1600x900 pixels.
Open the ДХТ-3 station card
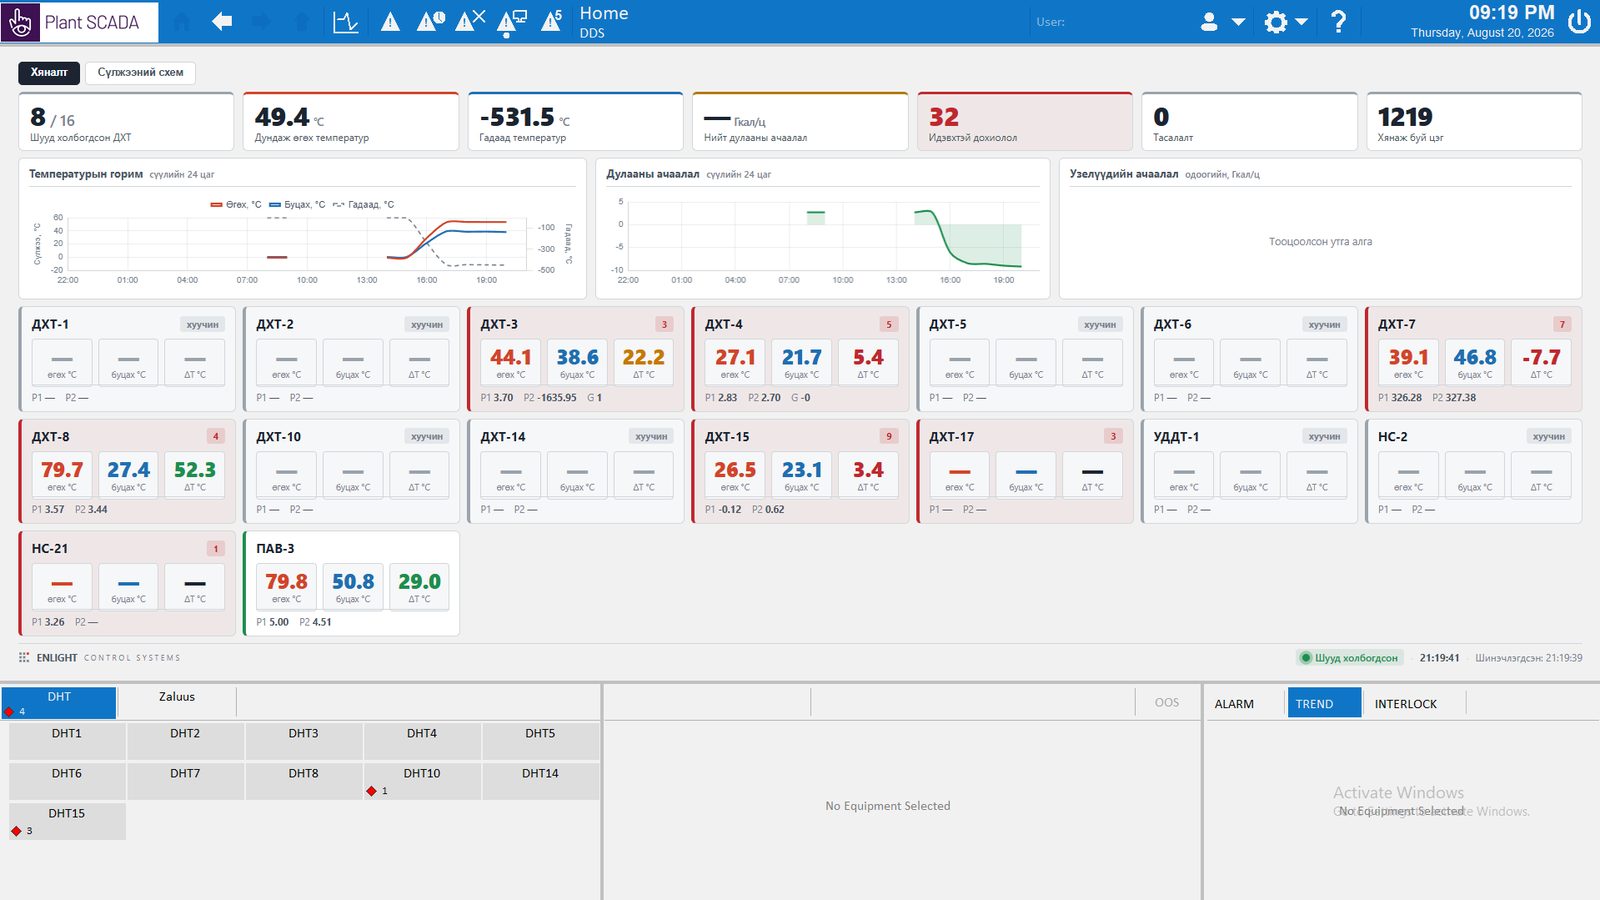point(575,359)
